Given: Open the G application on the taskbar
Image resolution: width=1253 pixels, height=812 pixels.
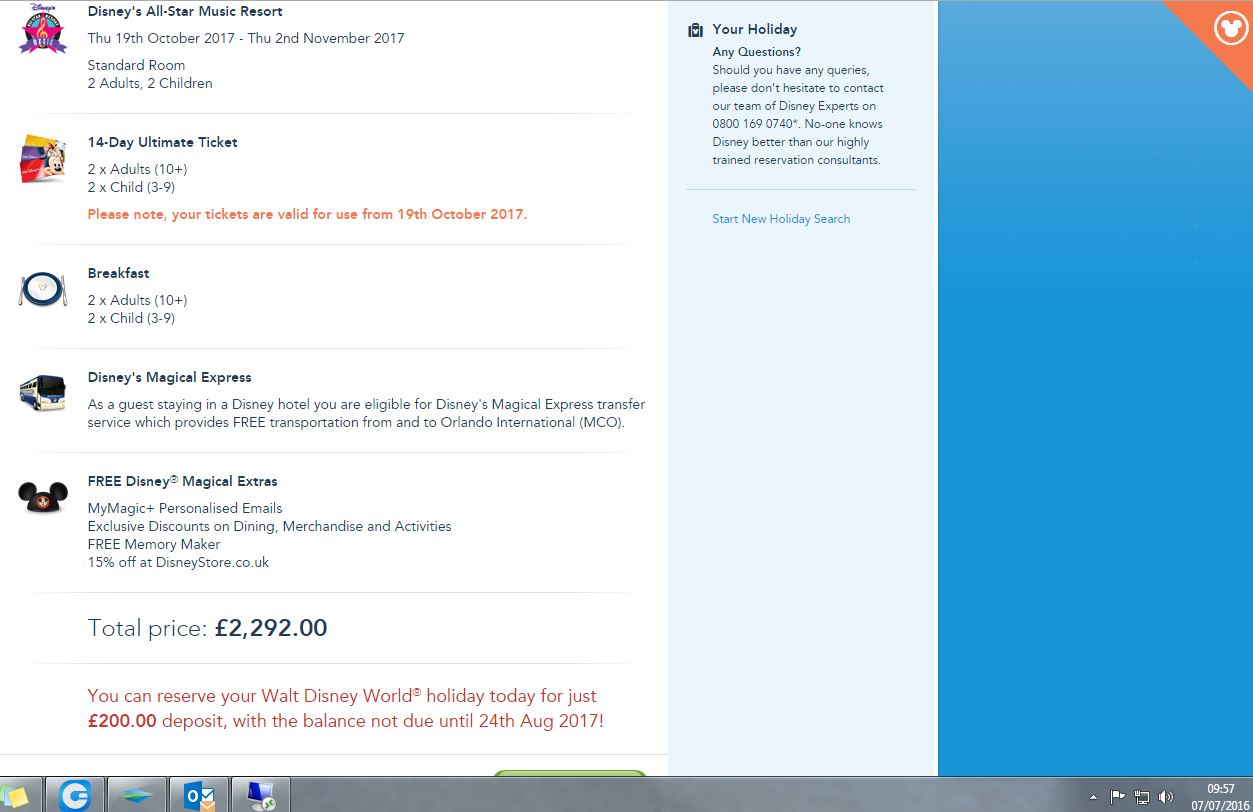Looking at the screenshot, I should 74,796.
